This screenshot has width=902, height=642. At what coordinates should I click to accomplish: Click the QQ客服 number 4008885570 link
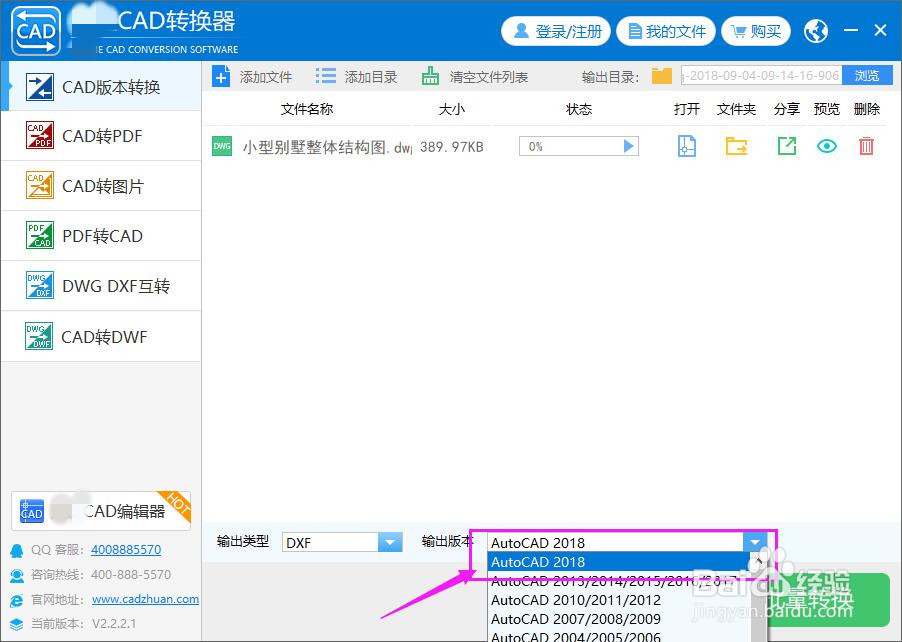point(126,549)
